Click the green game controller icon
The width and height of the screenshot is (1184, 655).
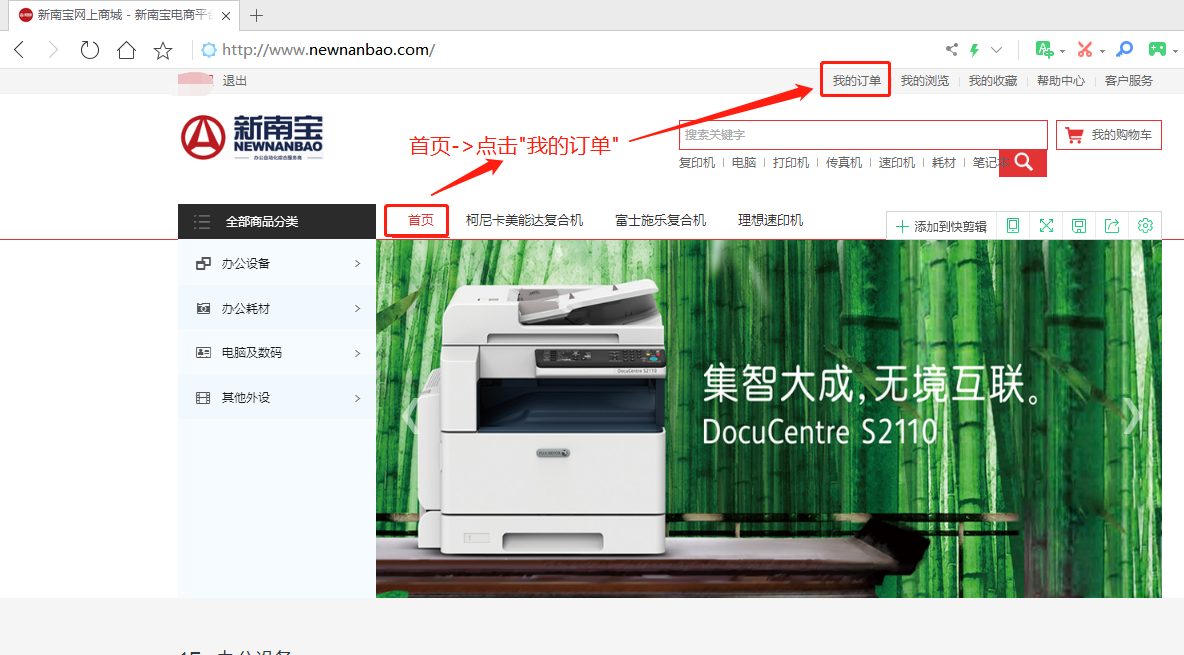click(x=1157, y=50)
